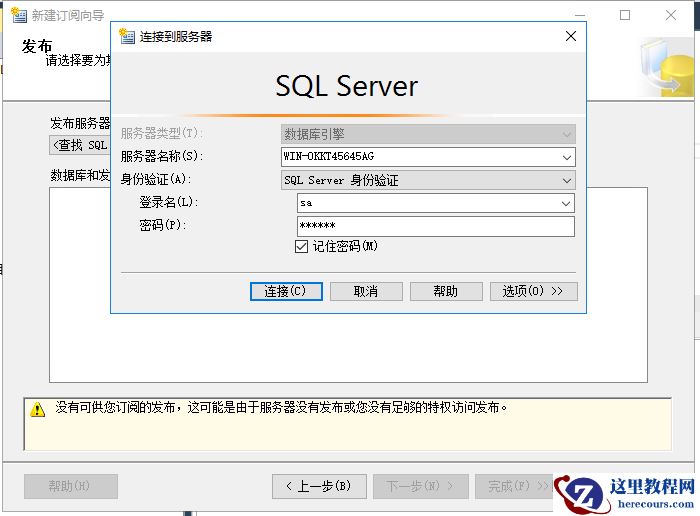
Task: Click the yellow warning triangle icon
Action: pyautogui.click(x=38, y=409)
